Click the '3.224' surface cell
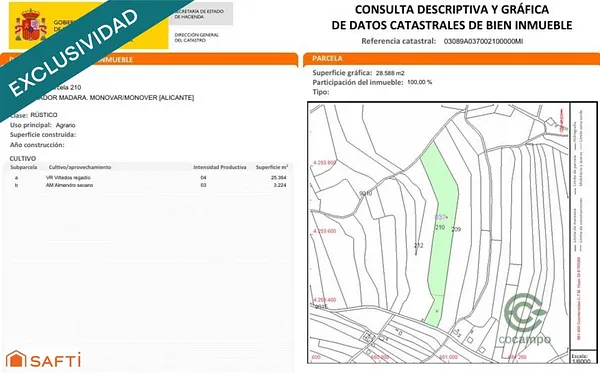The image size is (600, 373). pos(280,185)
